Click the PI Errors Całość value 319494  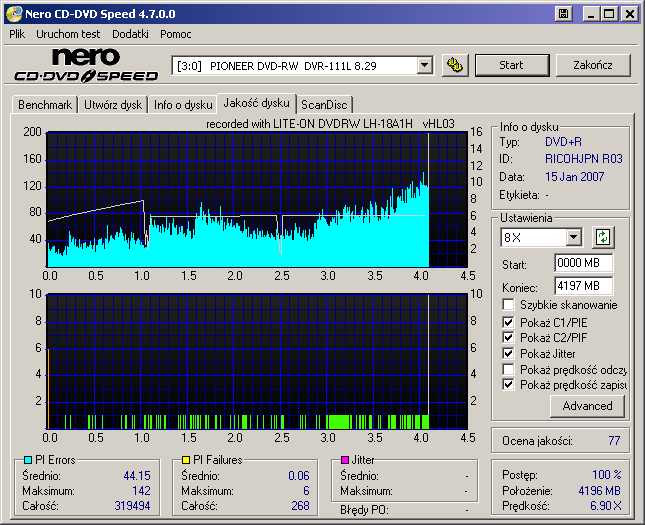tap(132, 506)
